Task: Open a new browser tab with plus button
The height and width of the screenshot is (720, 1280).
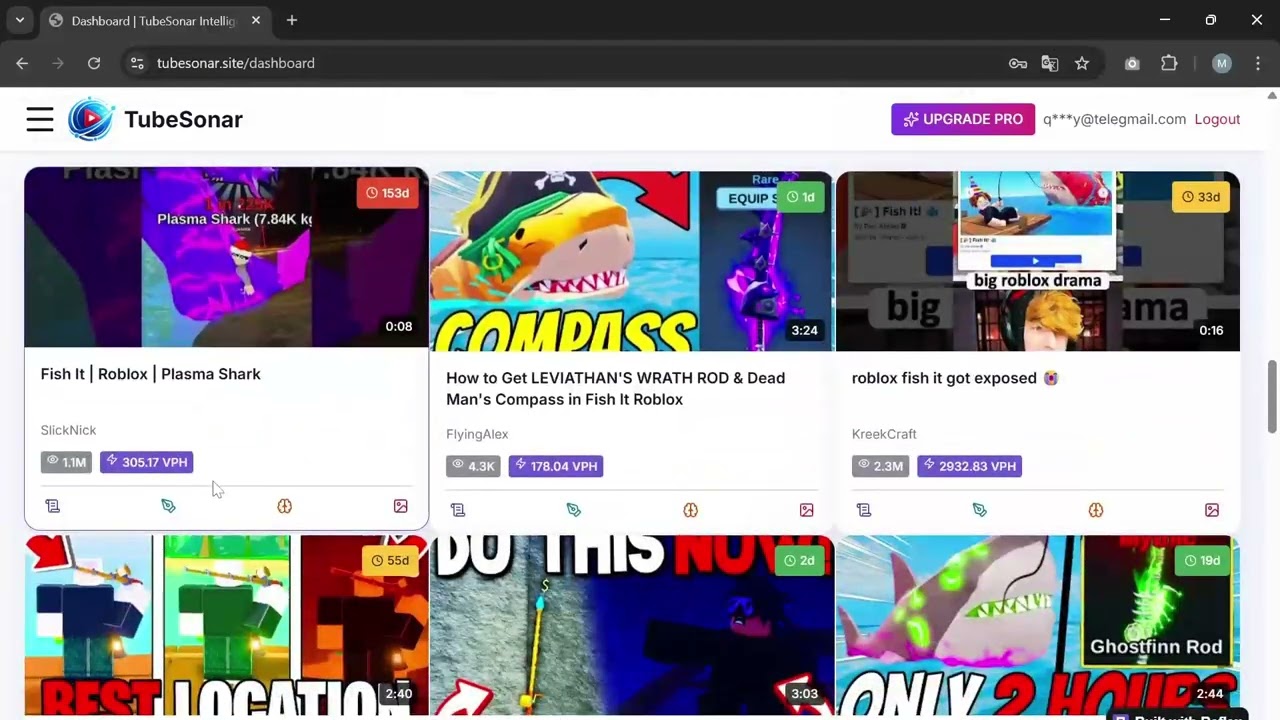Action: [x=292, y=20]
